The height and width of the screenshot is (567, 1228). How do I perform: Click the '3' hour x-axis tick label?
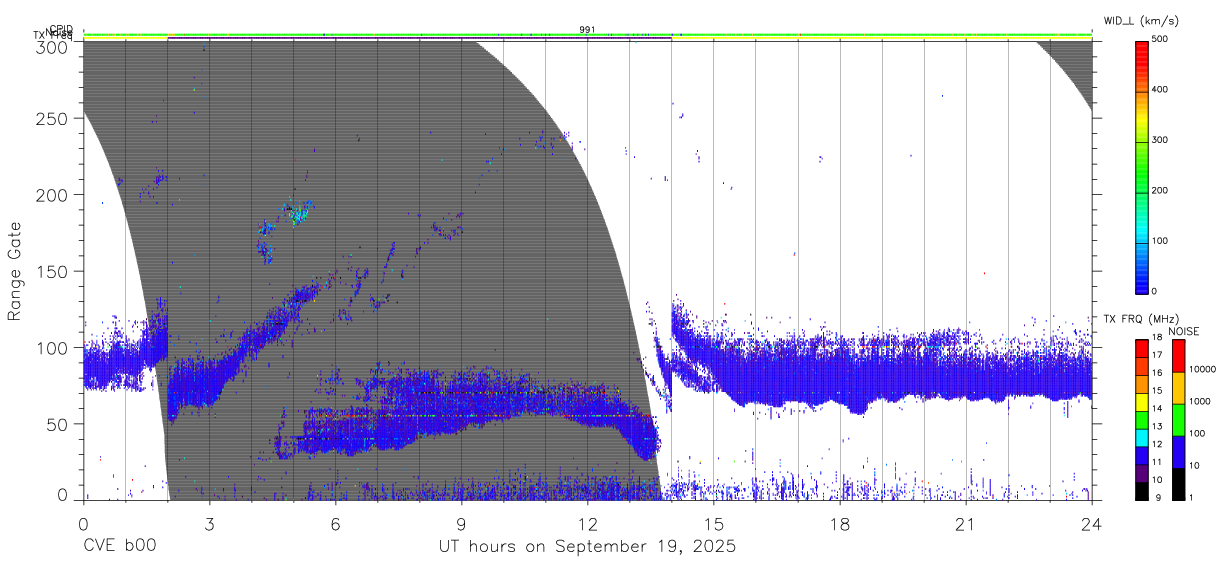(x=209, y=524)
